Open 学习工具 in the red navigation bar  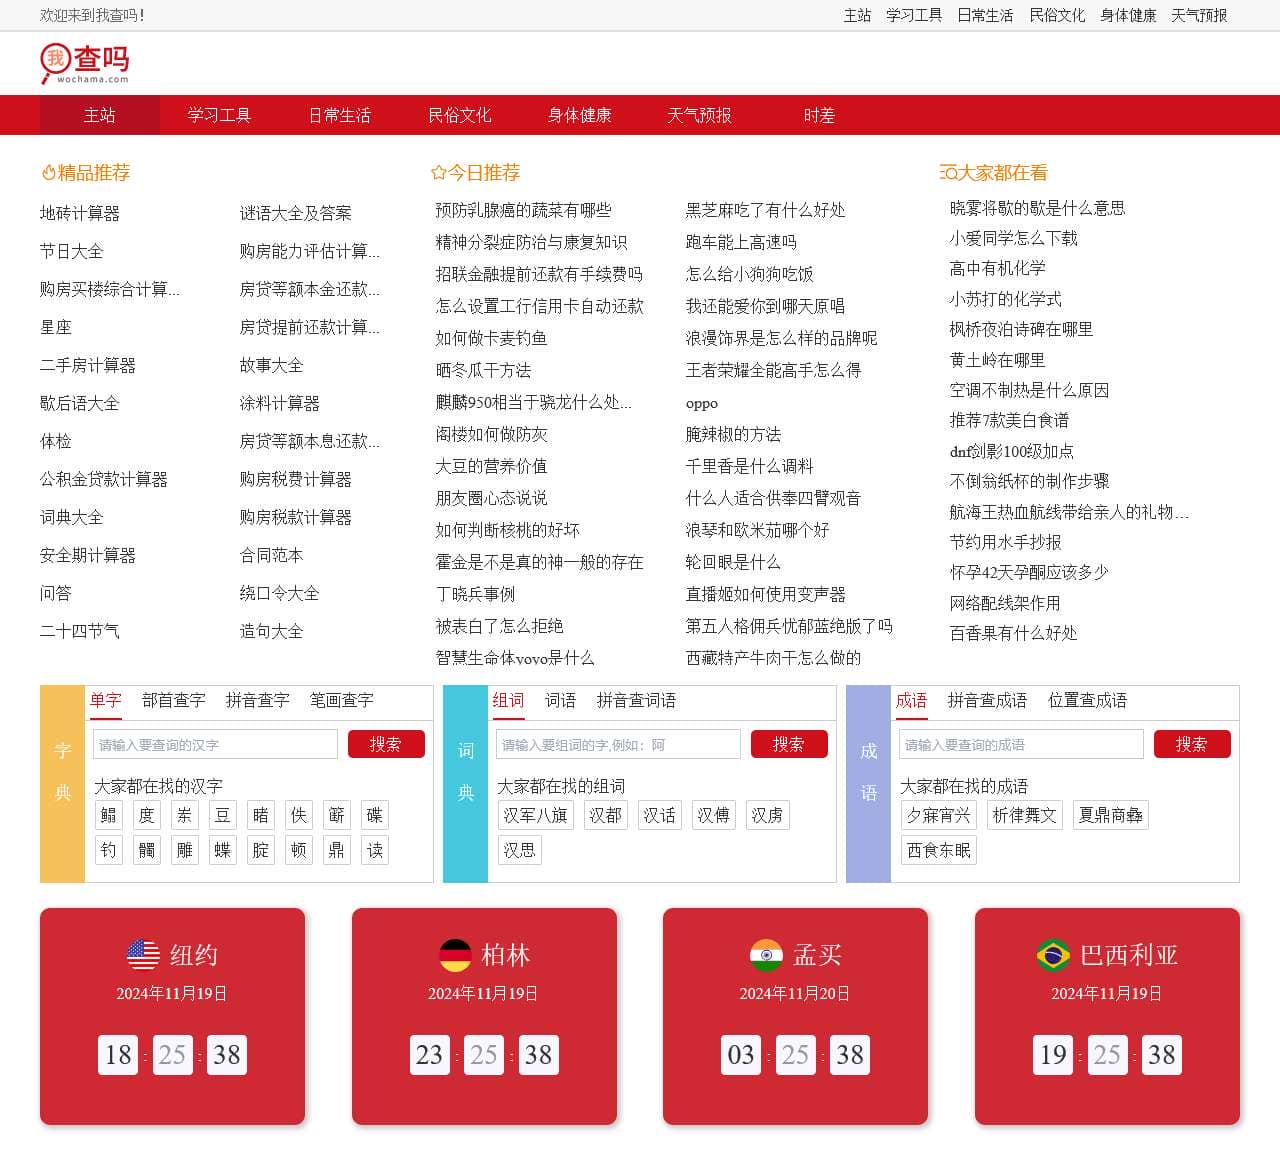219,115
